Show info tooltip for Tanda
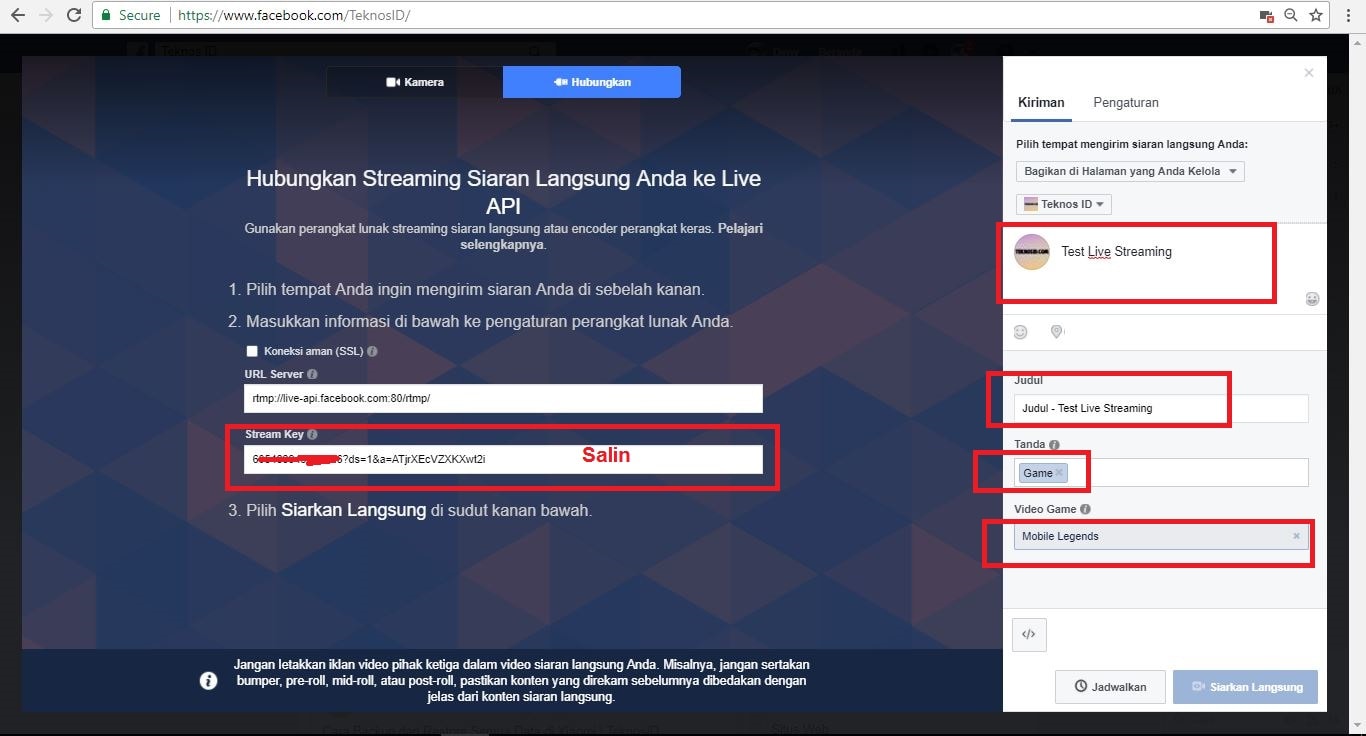Image resolution: width=1366 pixels, height=736 pixels. [1054, 445]
